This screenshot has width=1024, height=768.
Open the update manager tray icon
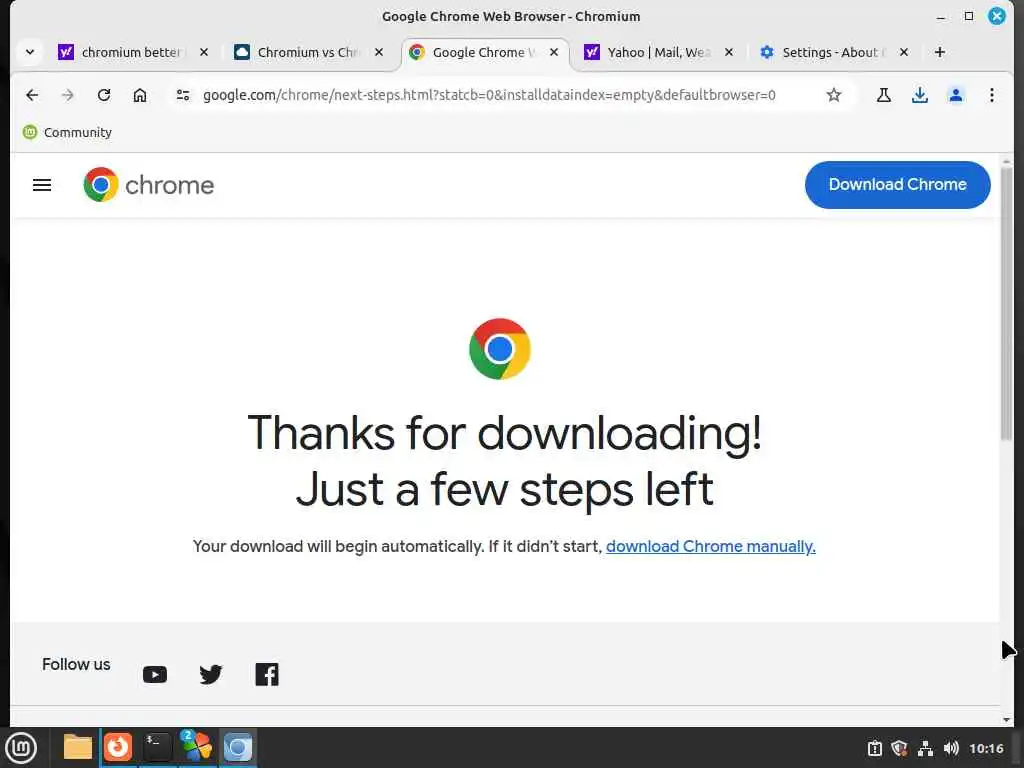(874, 748)
